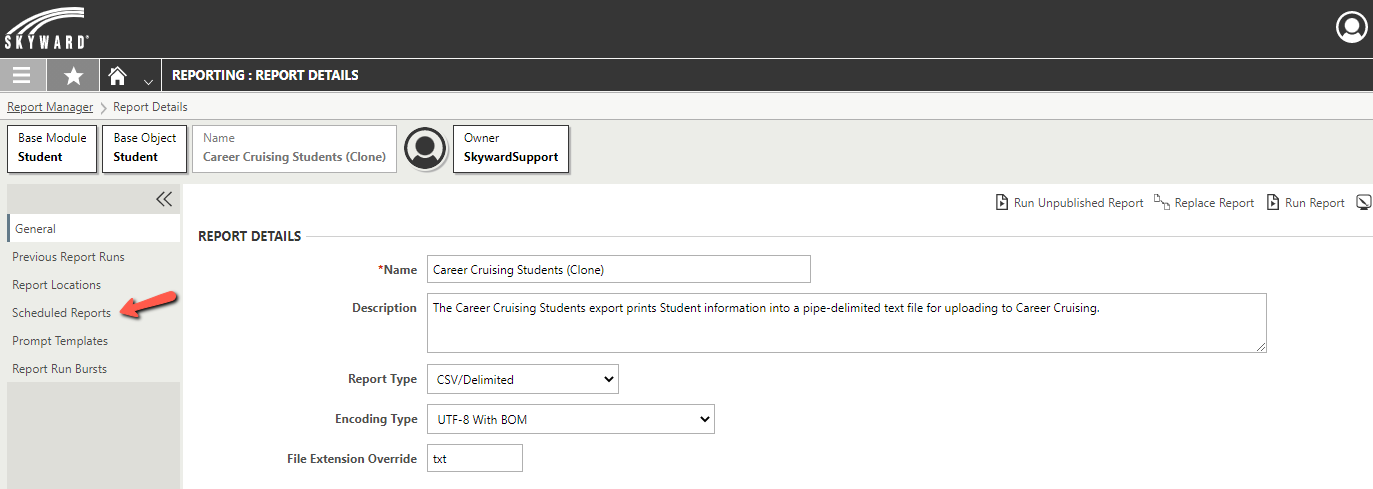Focus the report Name input field

pos(618,269)
